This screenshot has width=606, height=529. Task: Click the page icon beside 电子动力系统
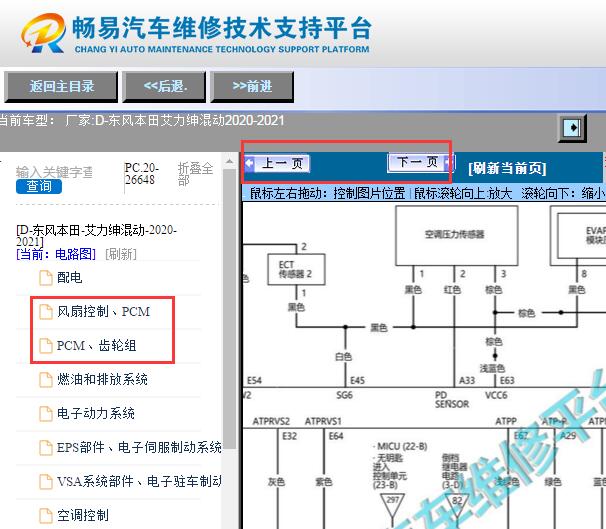tap(46, 414)
